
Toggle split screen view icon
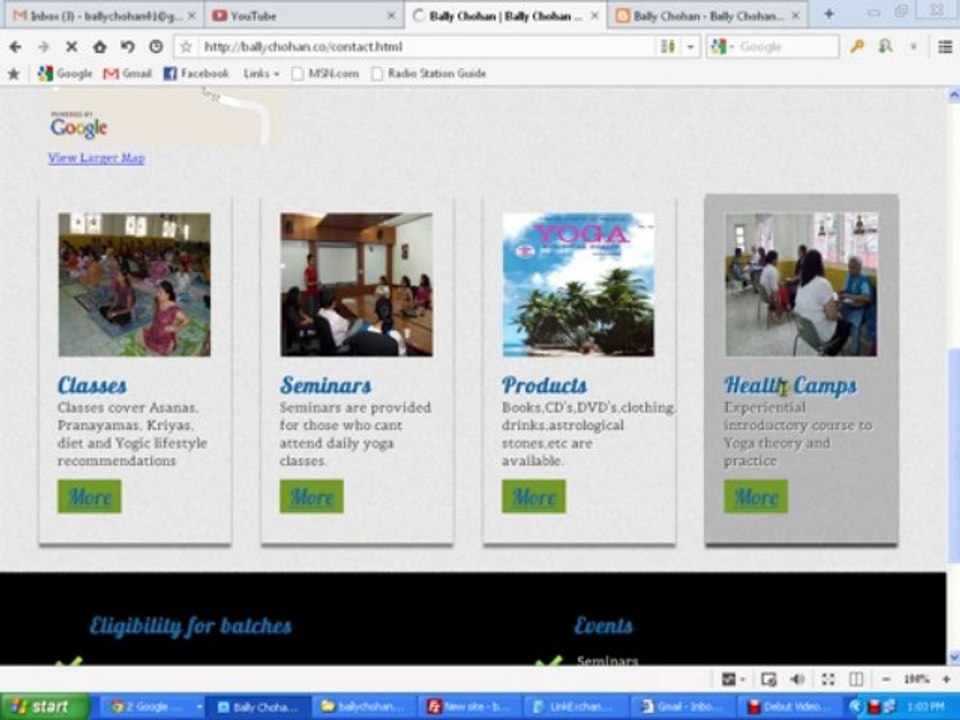[x=856, y=679]
